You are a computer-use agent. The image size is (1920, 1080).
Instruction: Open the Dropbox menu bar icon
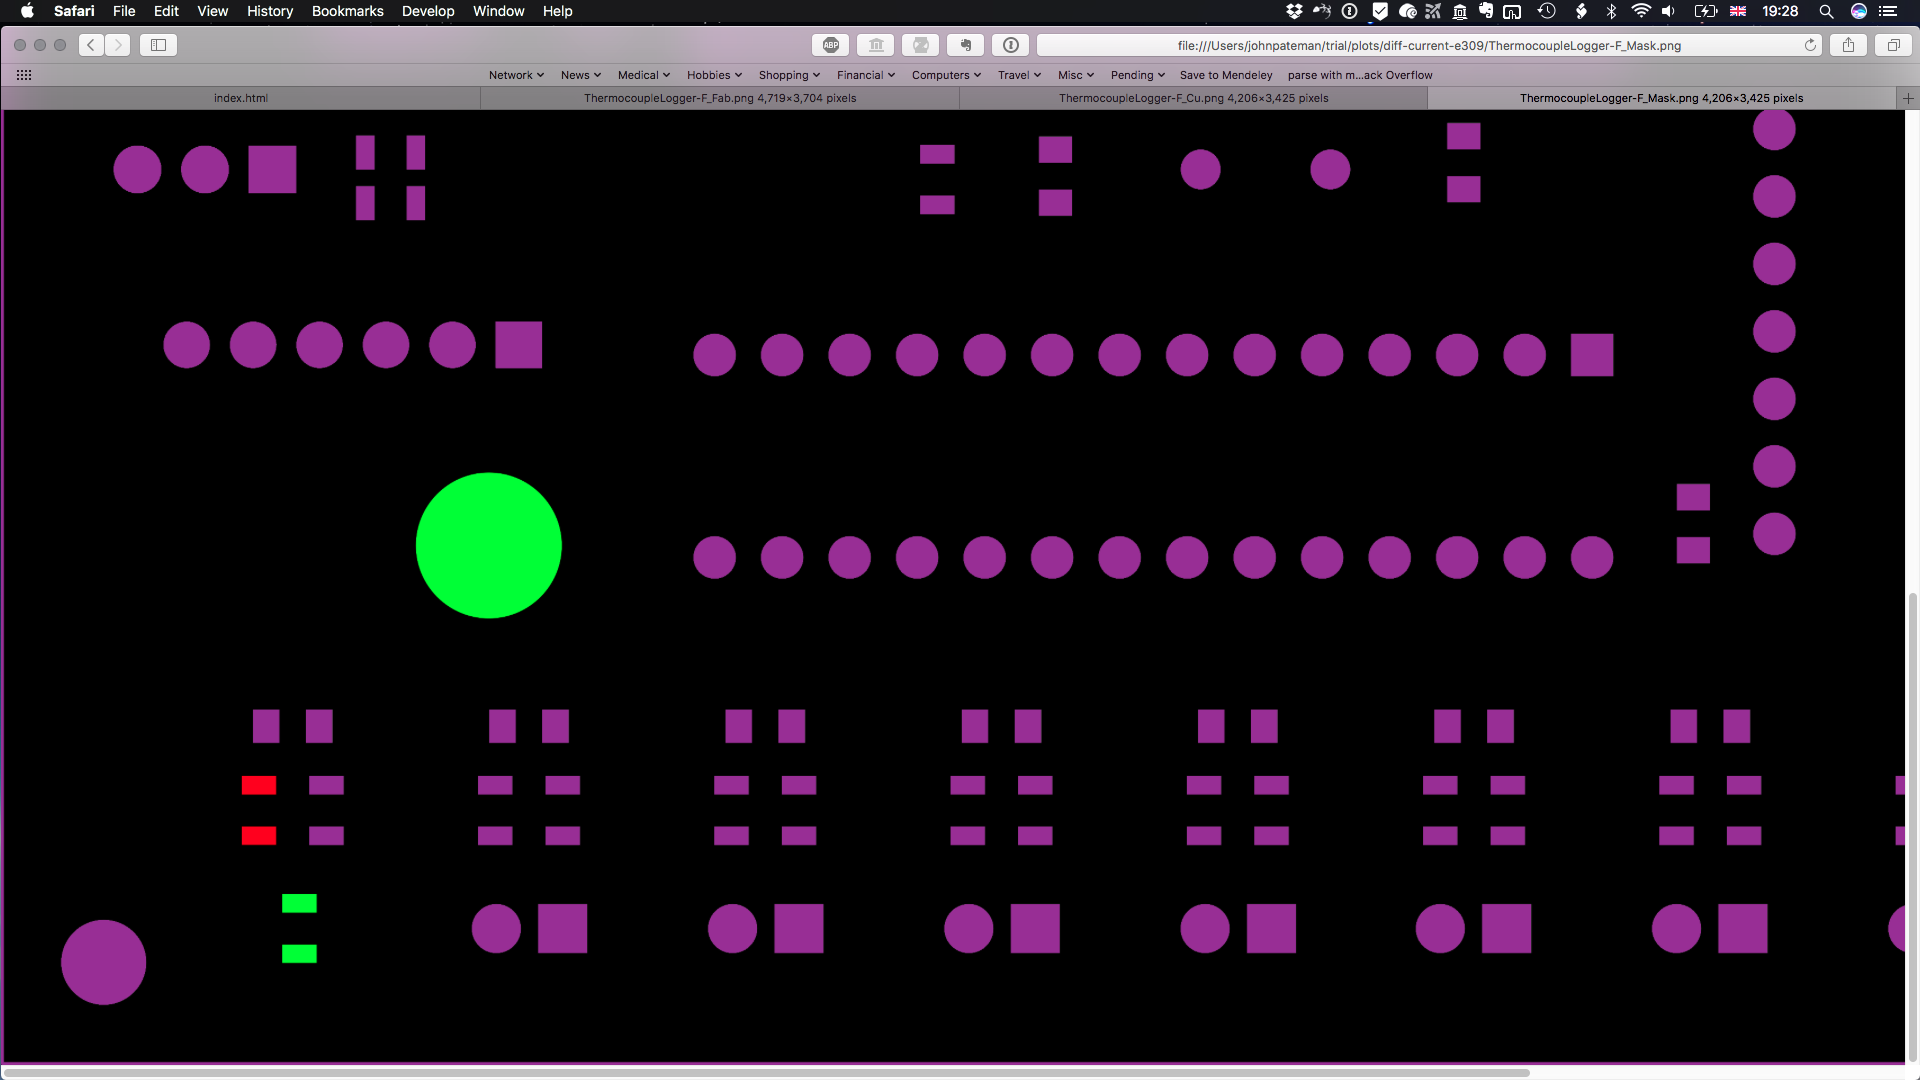pyautogui.click(x=1294, y=11)
